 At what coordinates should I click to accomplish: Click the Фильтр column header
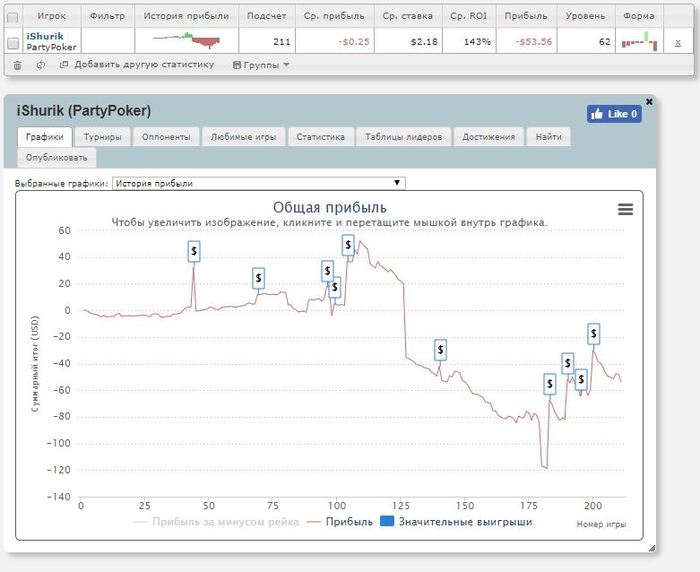[107, 16]
